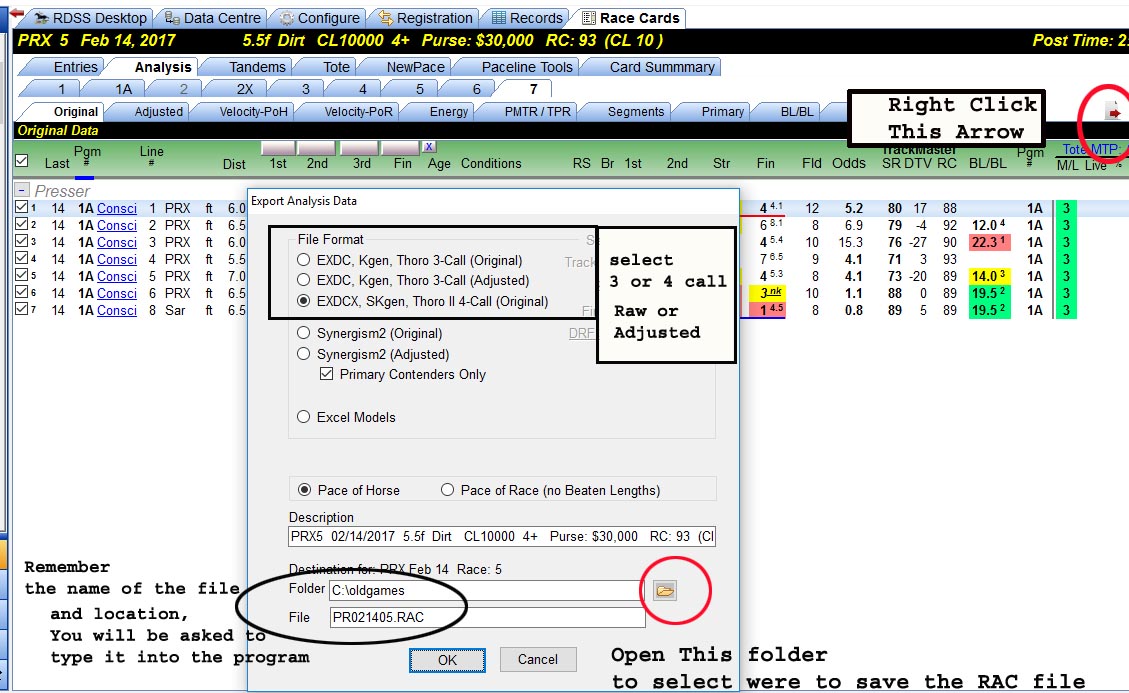This screenshot has width=1129, height=693.
Task: Open the Paceline Tools sub-tab
Action: 527,67
